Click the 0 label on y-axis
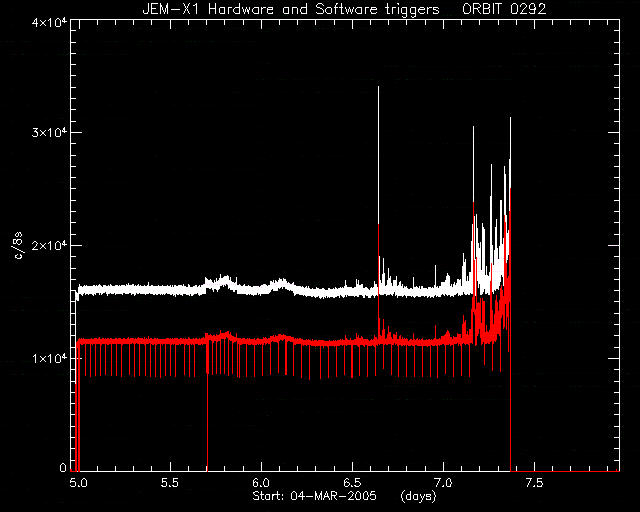 63,468
